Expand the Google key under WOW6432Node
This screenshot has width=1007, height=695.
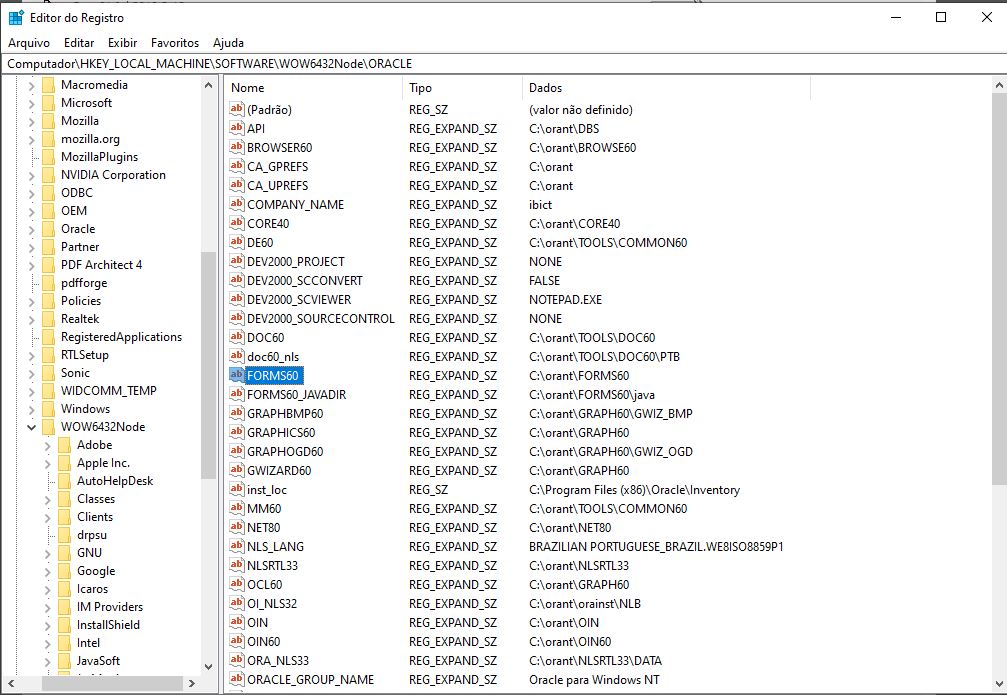pyautogui.click(x=48, y=571)
